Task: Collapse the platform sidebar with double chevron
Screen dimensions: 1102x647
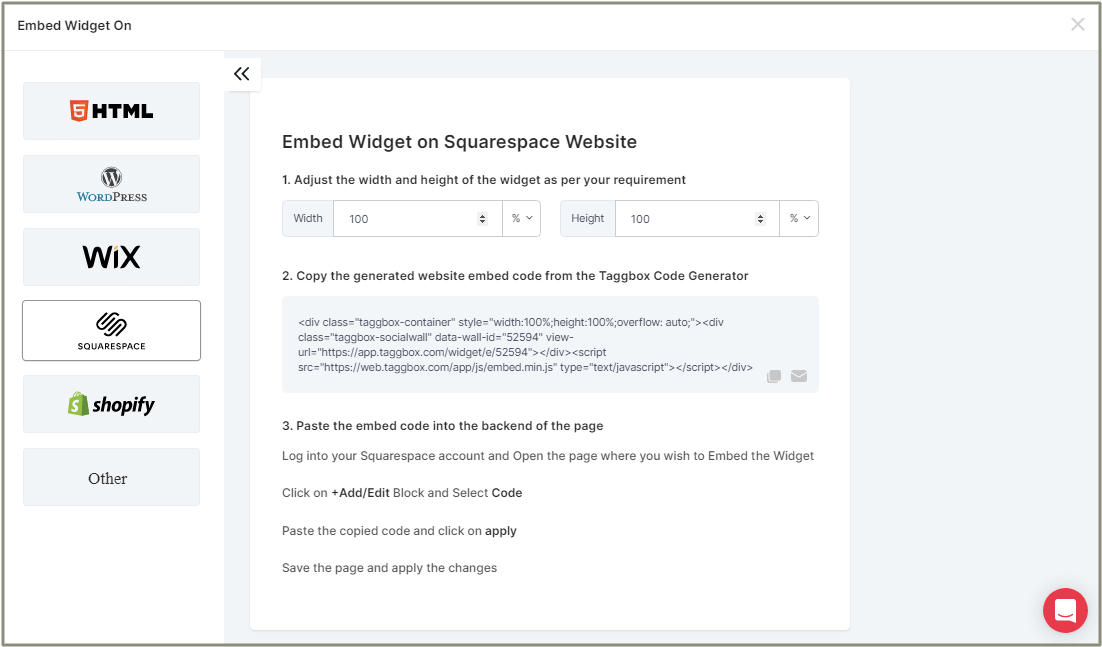Action: point(241,74)
